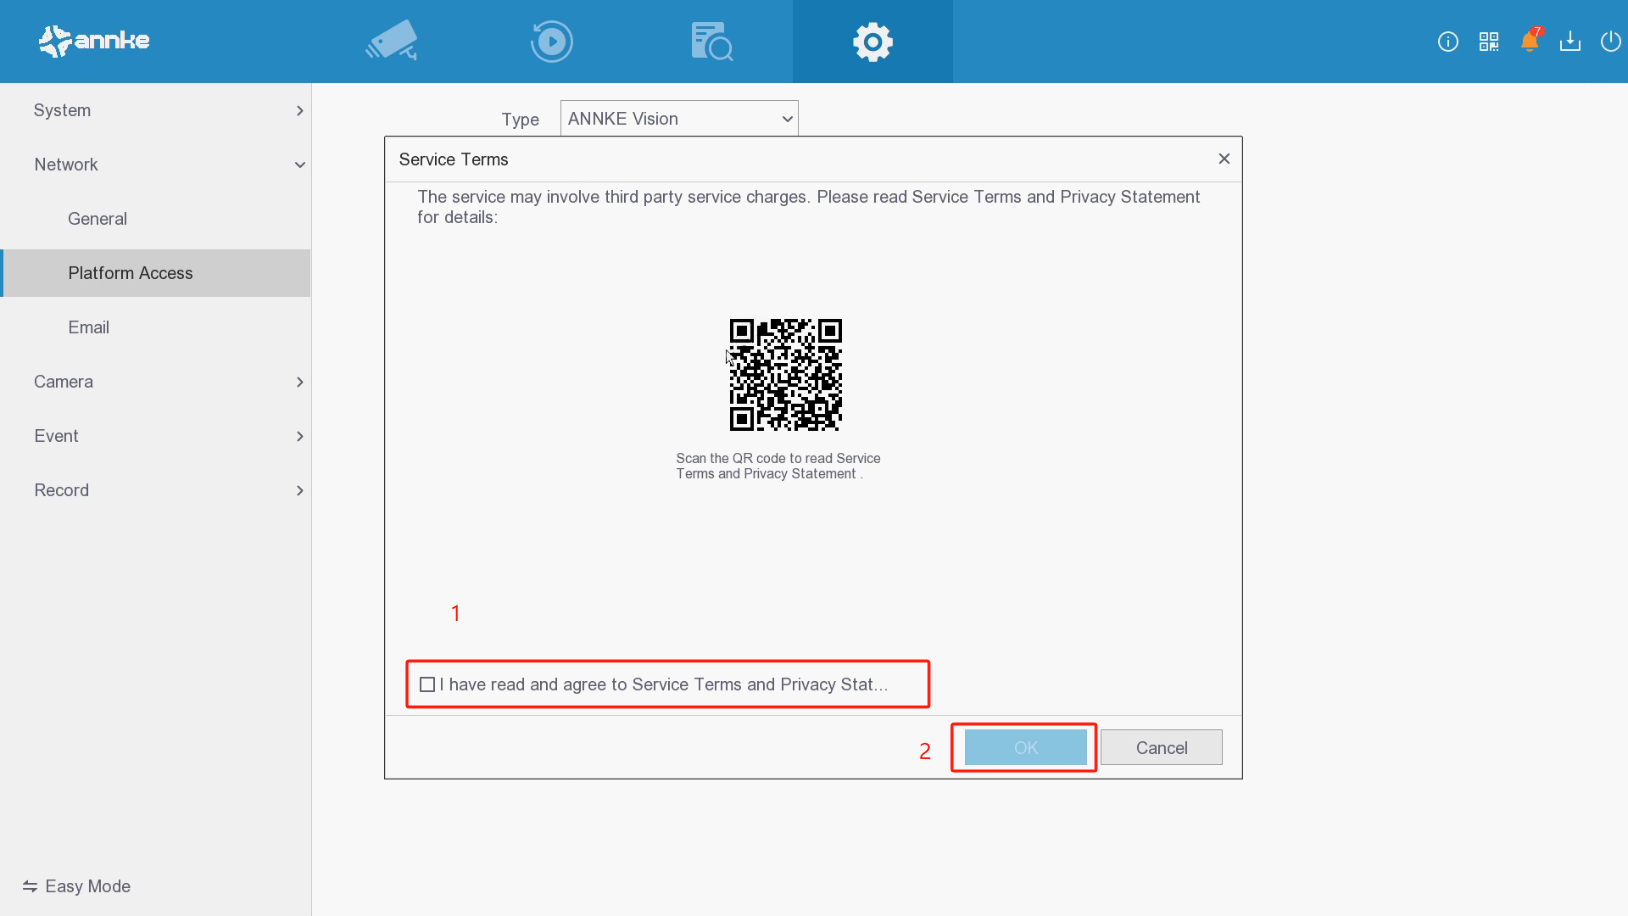Expand the Camera menu chevron
Image resolution: width=1628 pixels, height=916 pixels.
coord(299,382)
